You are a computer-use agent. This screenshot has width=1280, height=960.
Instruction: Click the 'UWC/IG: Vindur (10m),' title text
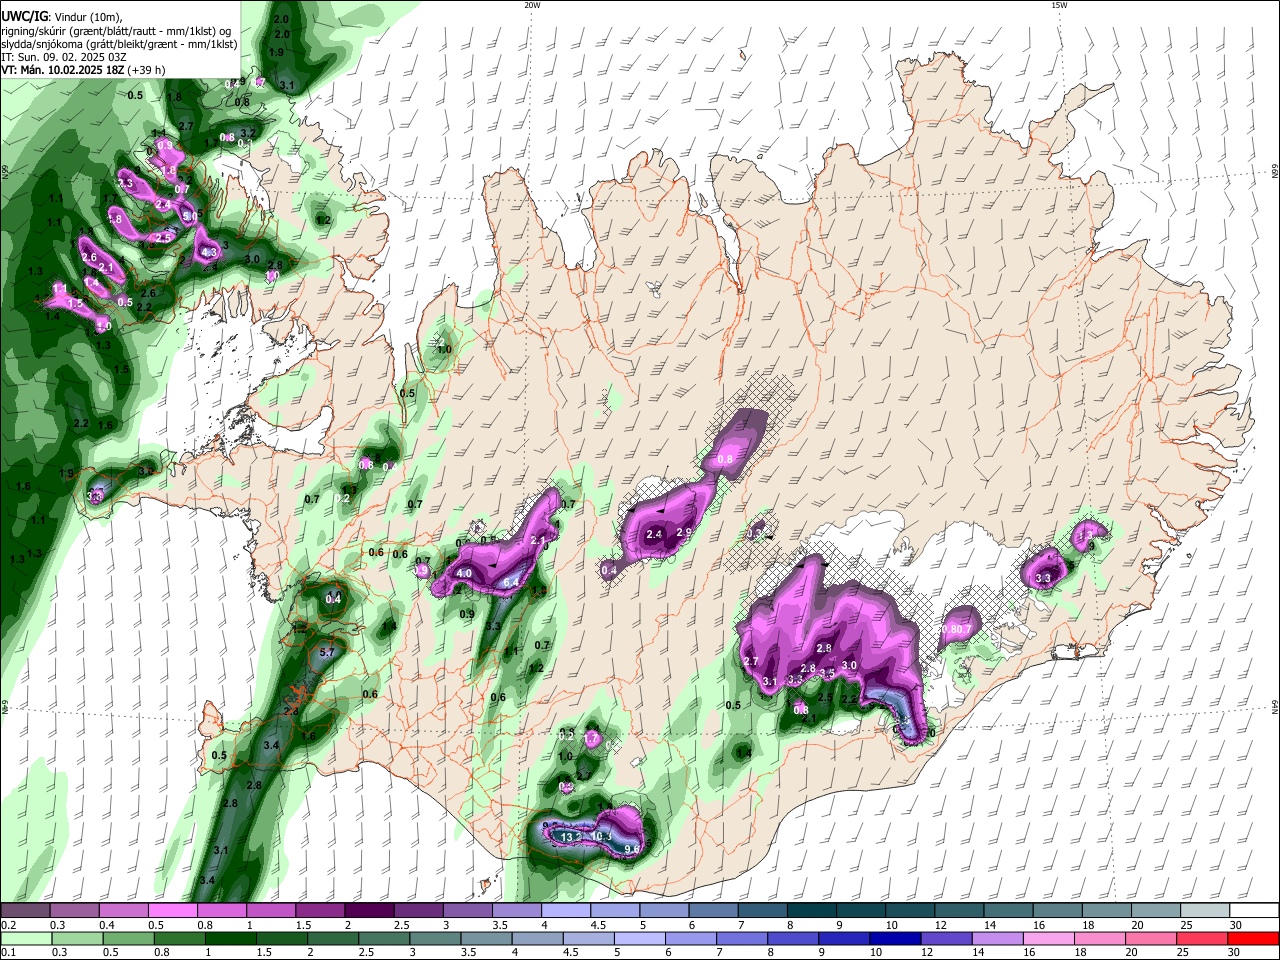62,17
